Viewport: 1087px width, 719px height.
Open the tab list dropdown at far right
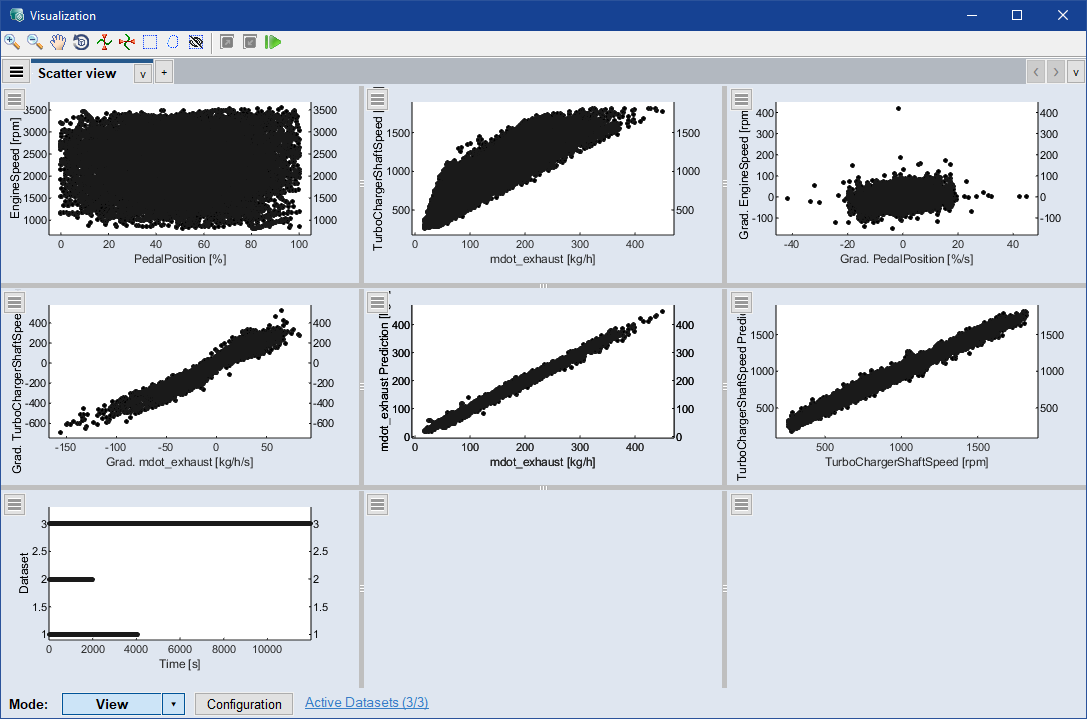(x=1075, y=72)
